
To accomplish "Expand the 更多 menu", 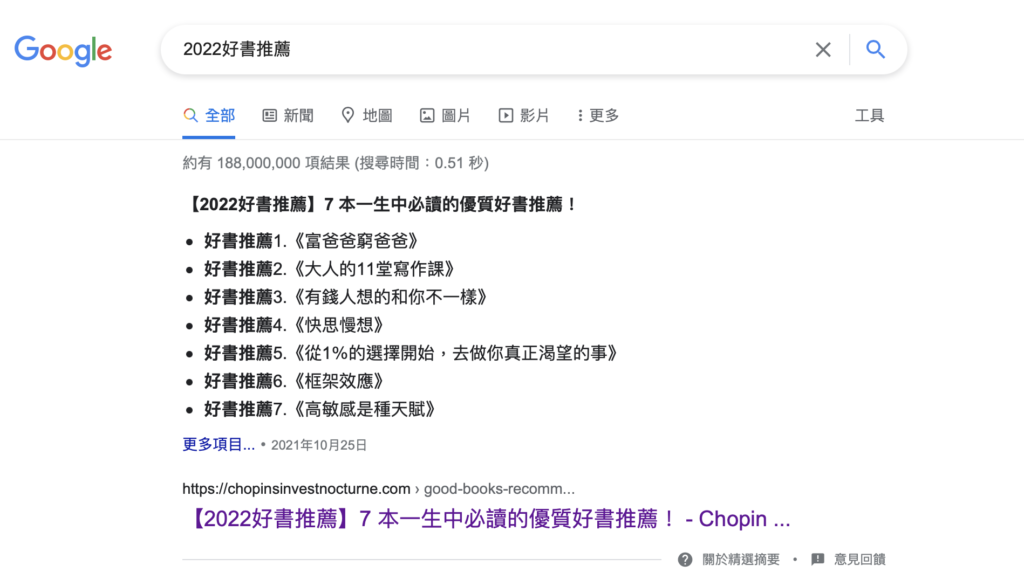I will [598, 116].
